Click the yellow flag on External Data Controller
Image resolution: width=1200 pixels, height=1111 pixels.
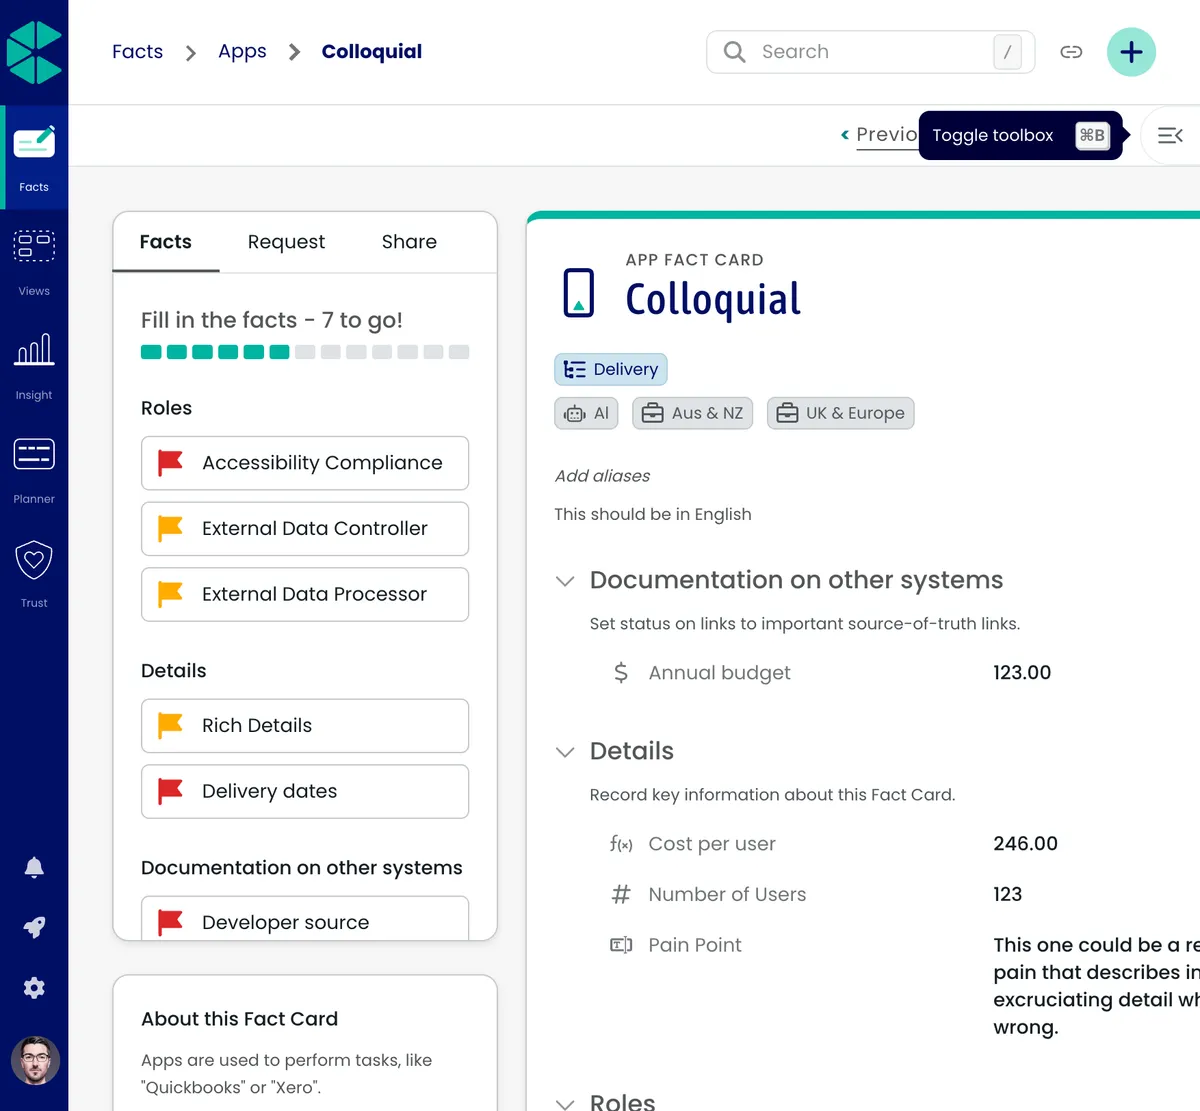click(x=171, y=528)
